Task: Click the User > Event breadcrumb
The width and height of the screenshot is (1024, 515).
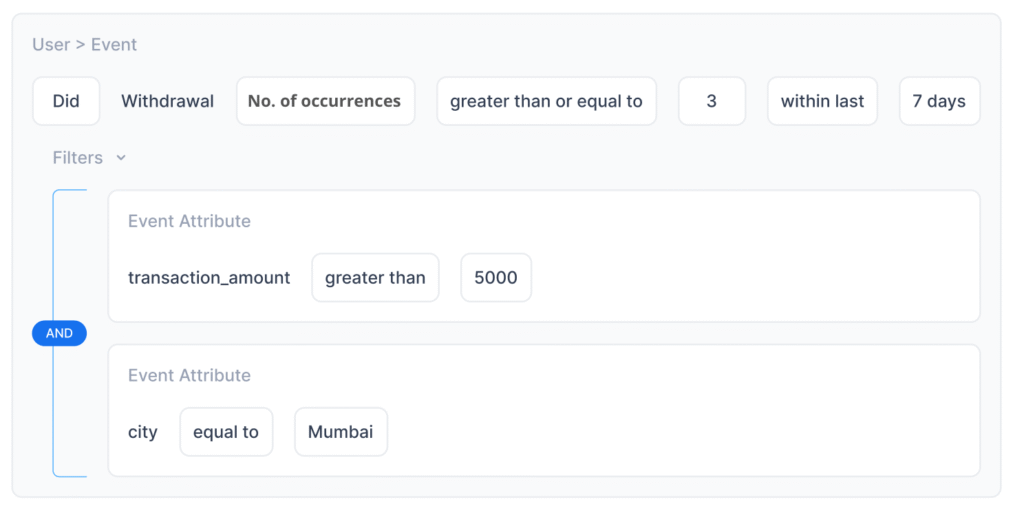Action: 85,45
